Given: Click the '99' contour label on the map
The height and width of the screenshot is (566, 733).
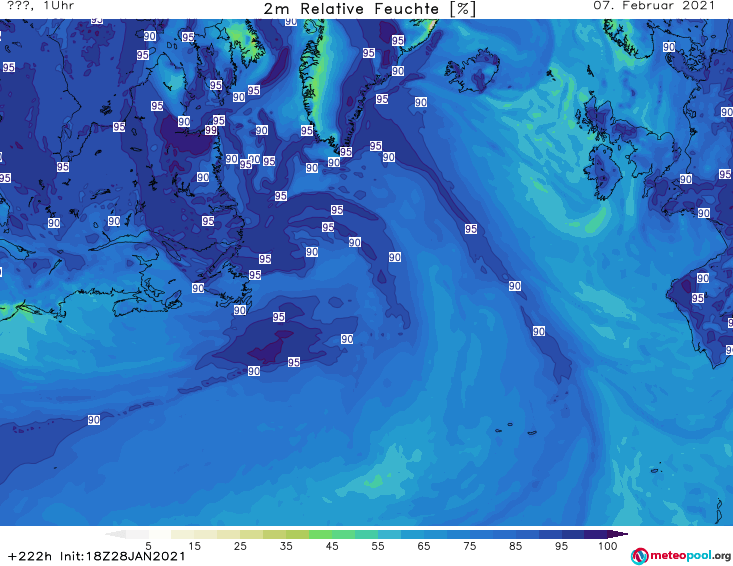Looking at the screenshot, I should (x=211, y=130).
